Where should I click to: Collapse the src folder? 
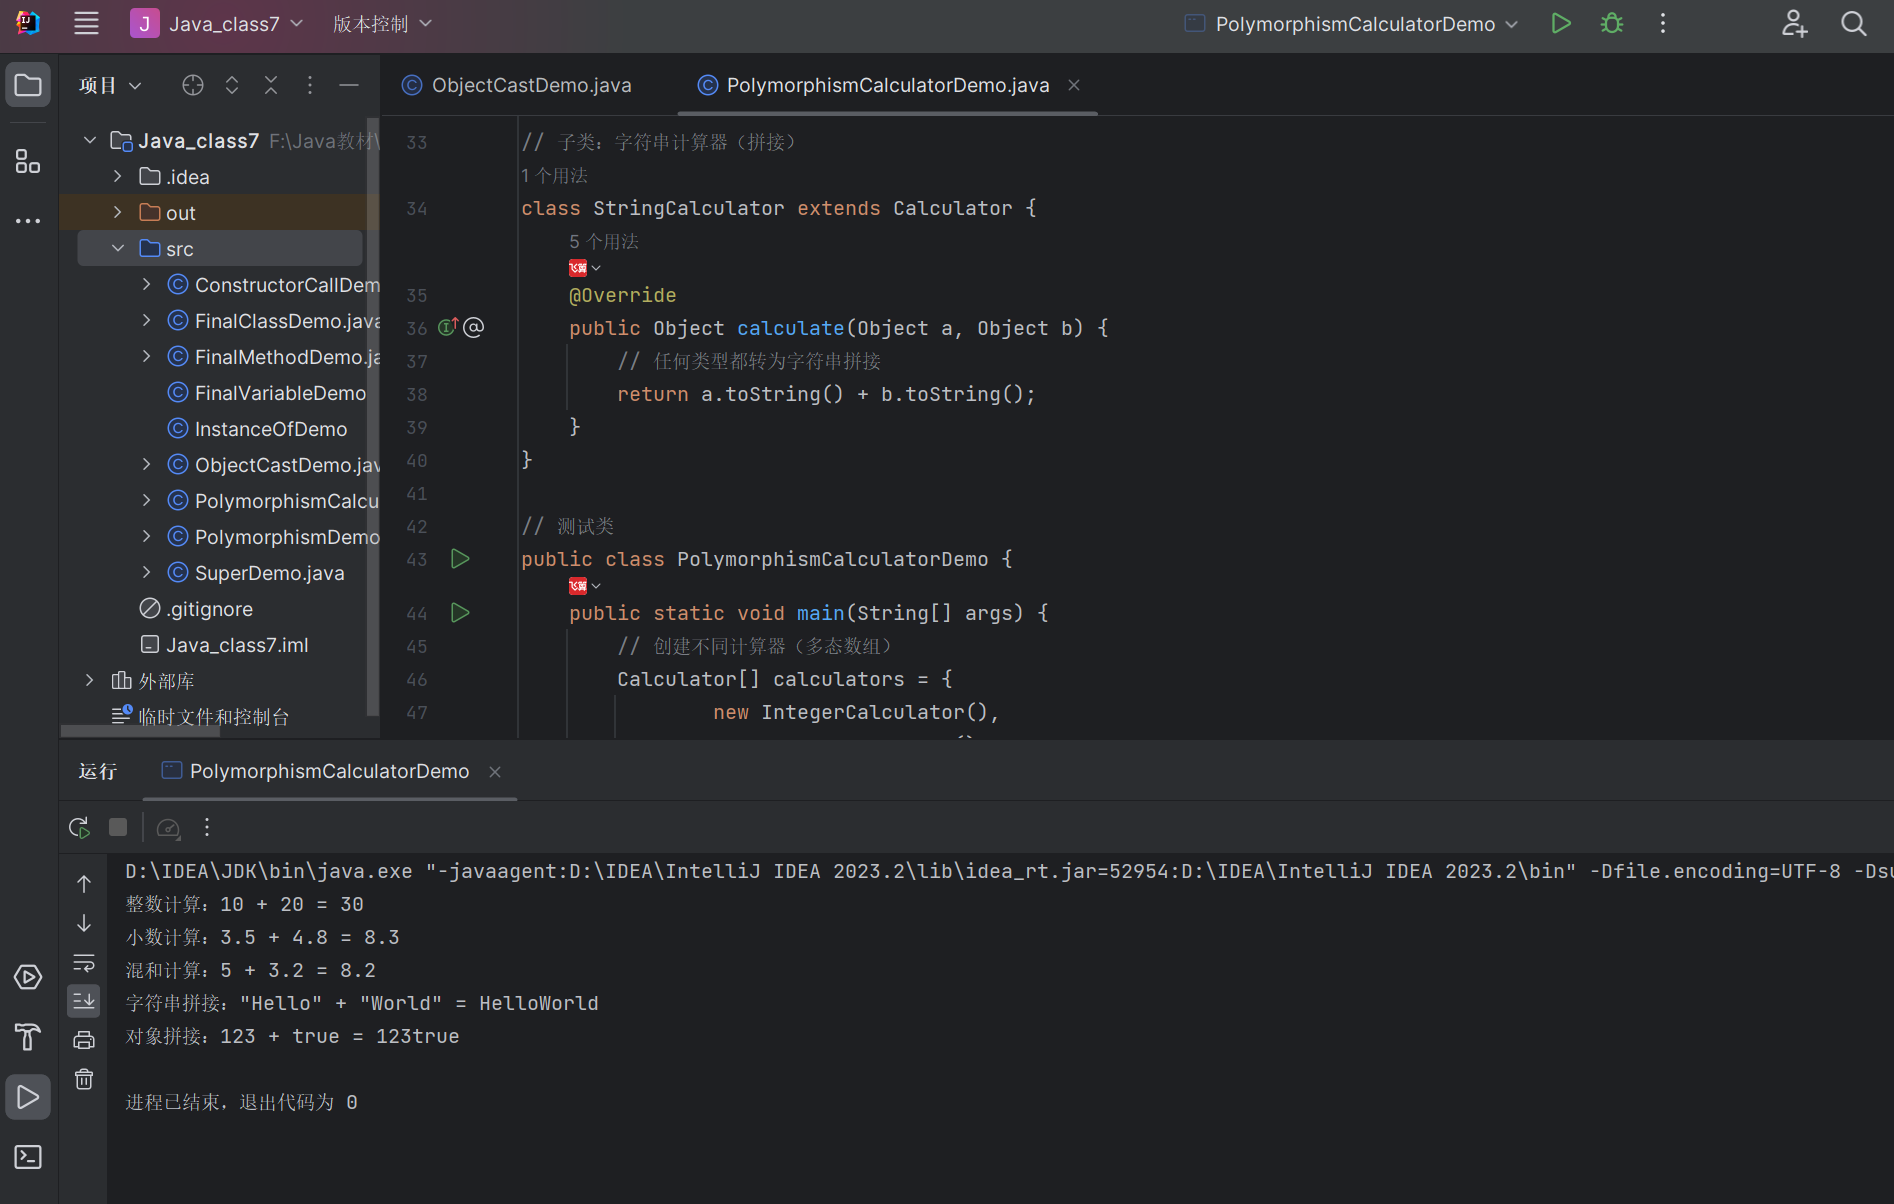[118, 249]
